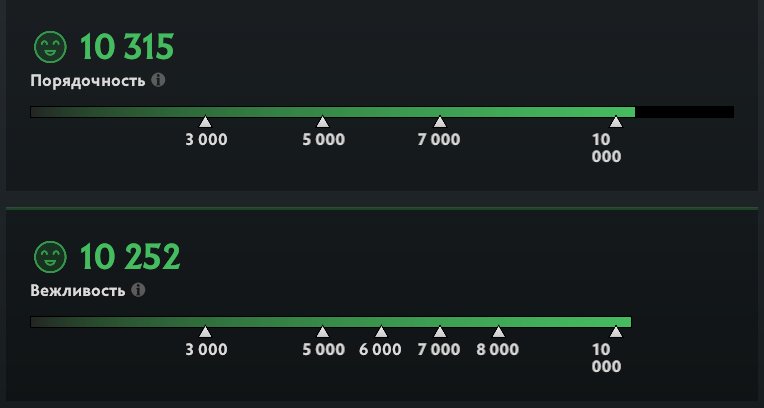Click the 10 315 score value
This screenshot has width=764, height=408.
127,47
